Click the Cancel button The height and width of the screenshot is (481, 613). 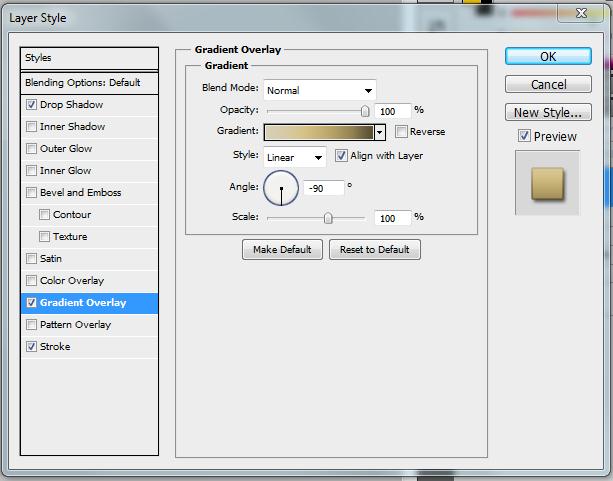pyautogui.click(x=548, y=85)
